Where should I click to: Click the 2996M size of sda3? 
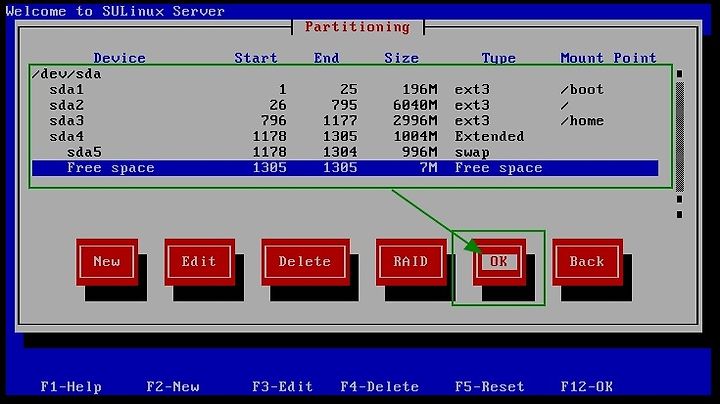[415, 121]
